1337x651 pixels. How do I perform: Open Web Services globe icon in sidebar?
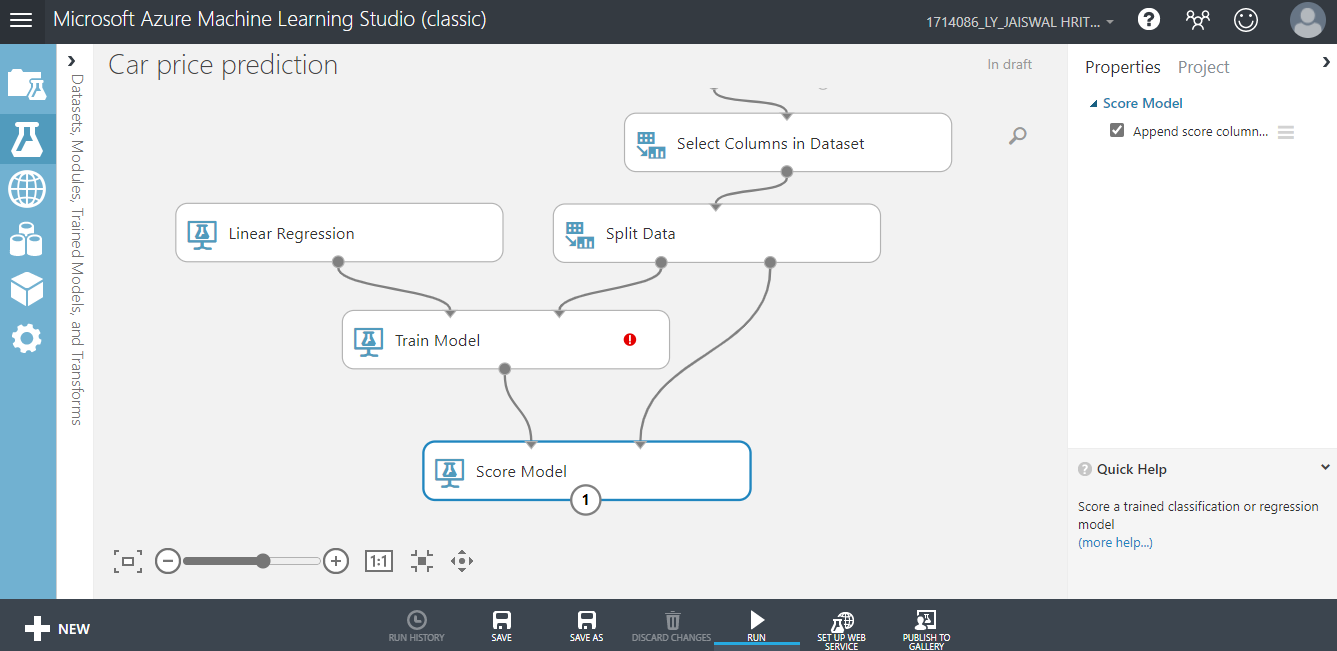[x=27, y=188]
